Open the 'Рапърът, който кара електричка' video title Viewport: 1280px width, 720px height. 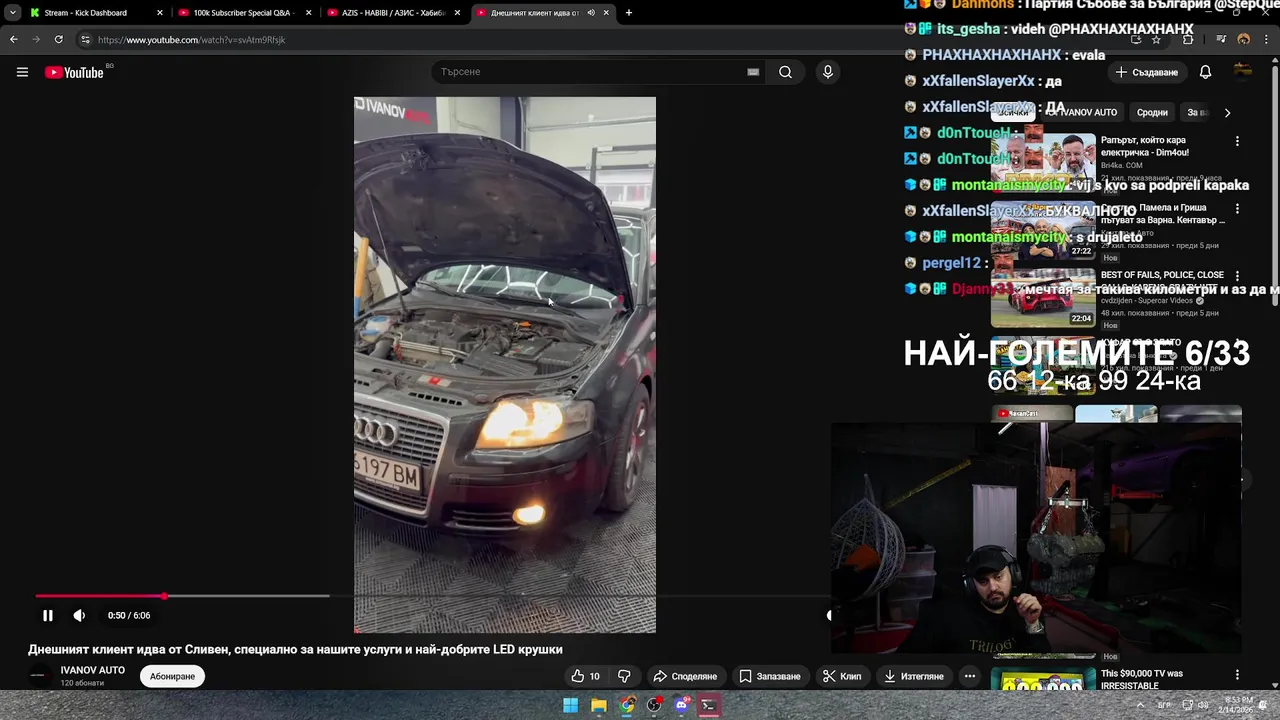coord(1145,146)
